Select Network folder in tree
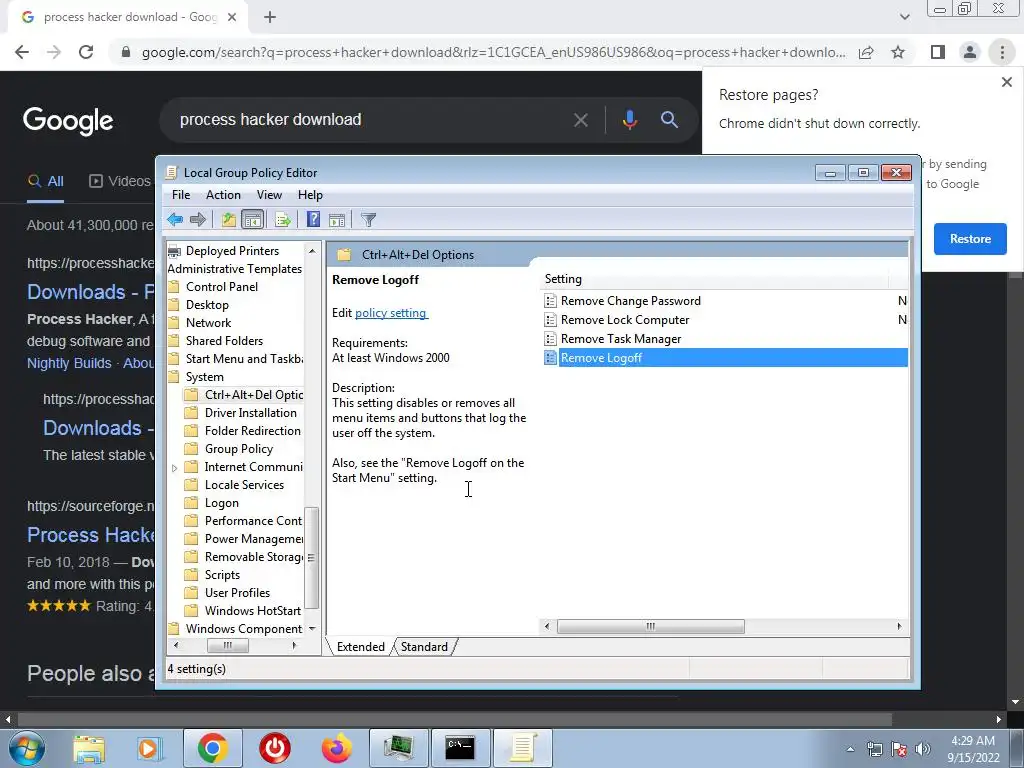 208,323
